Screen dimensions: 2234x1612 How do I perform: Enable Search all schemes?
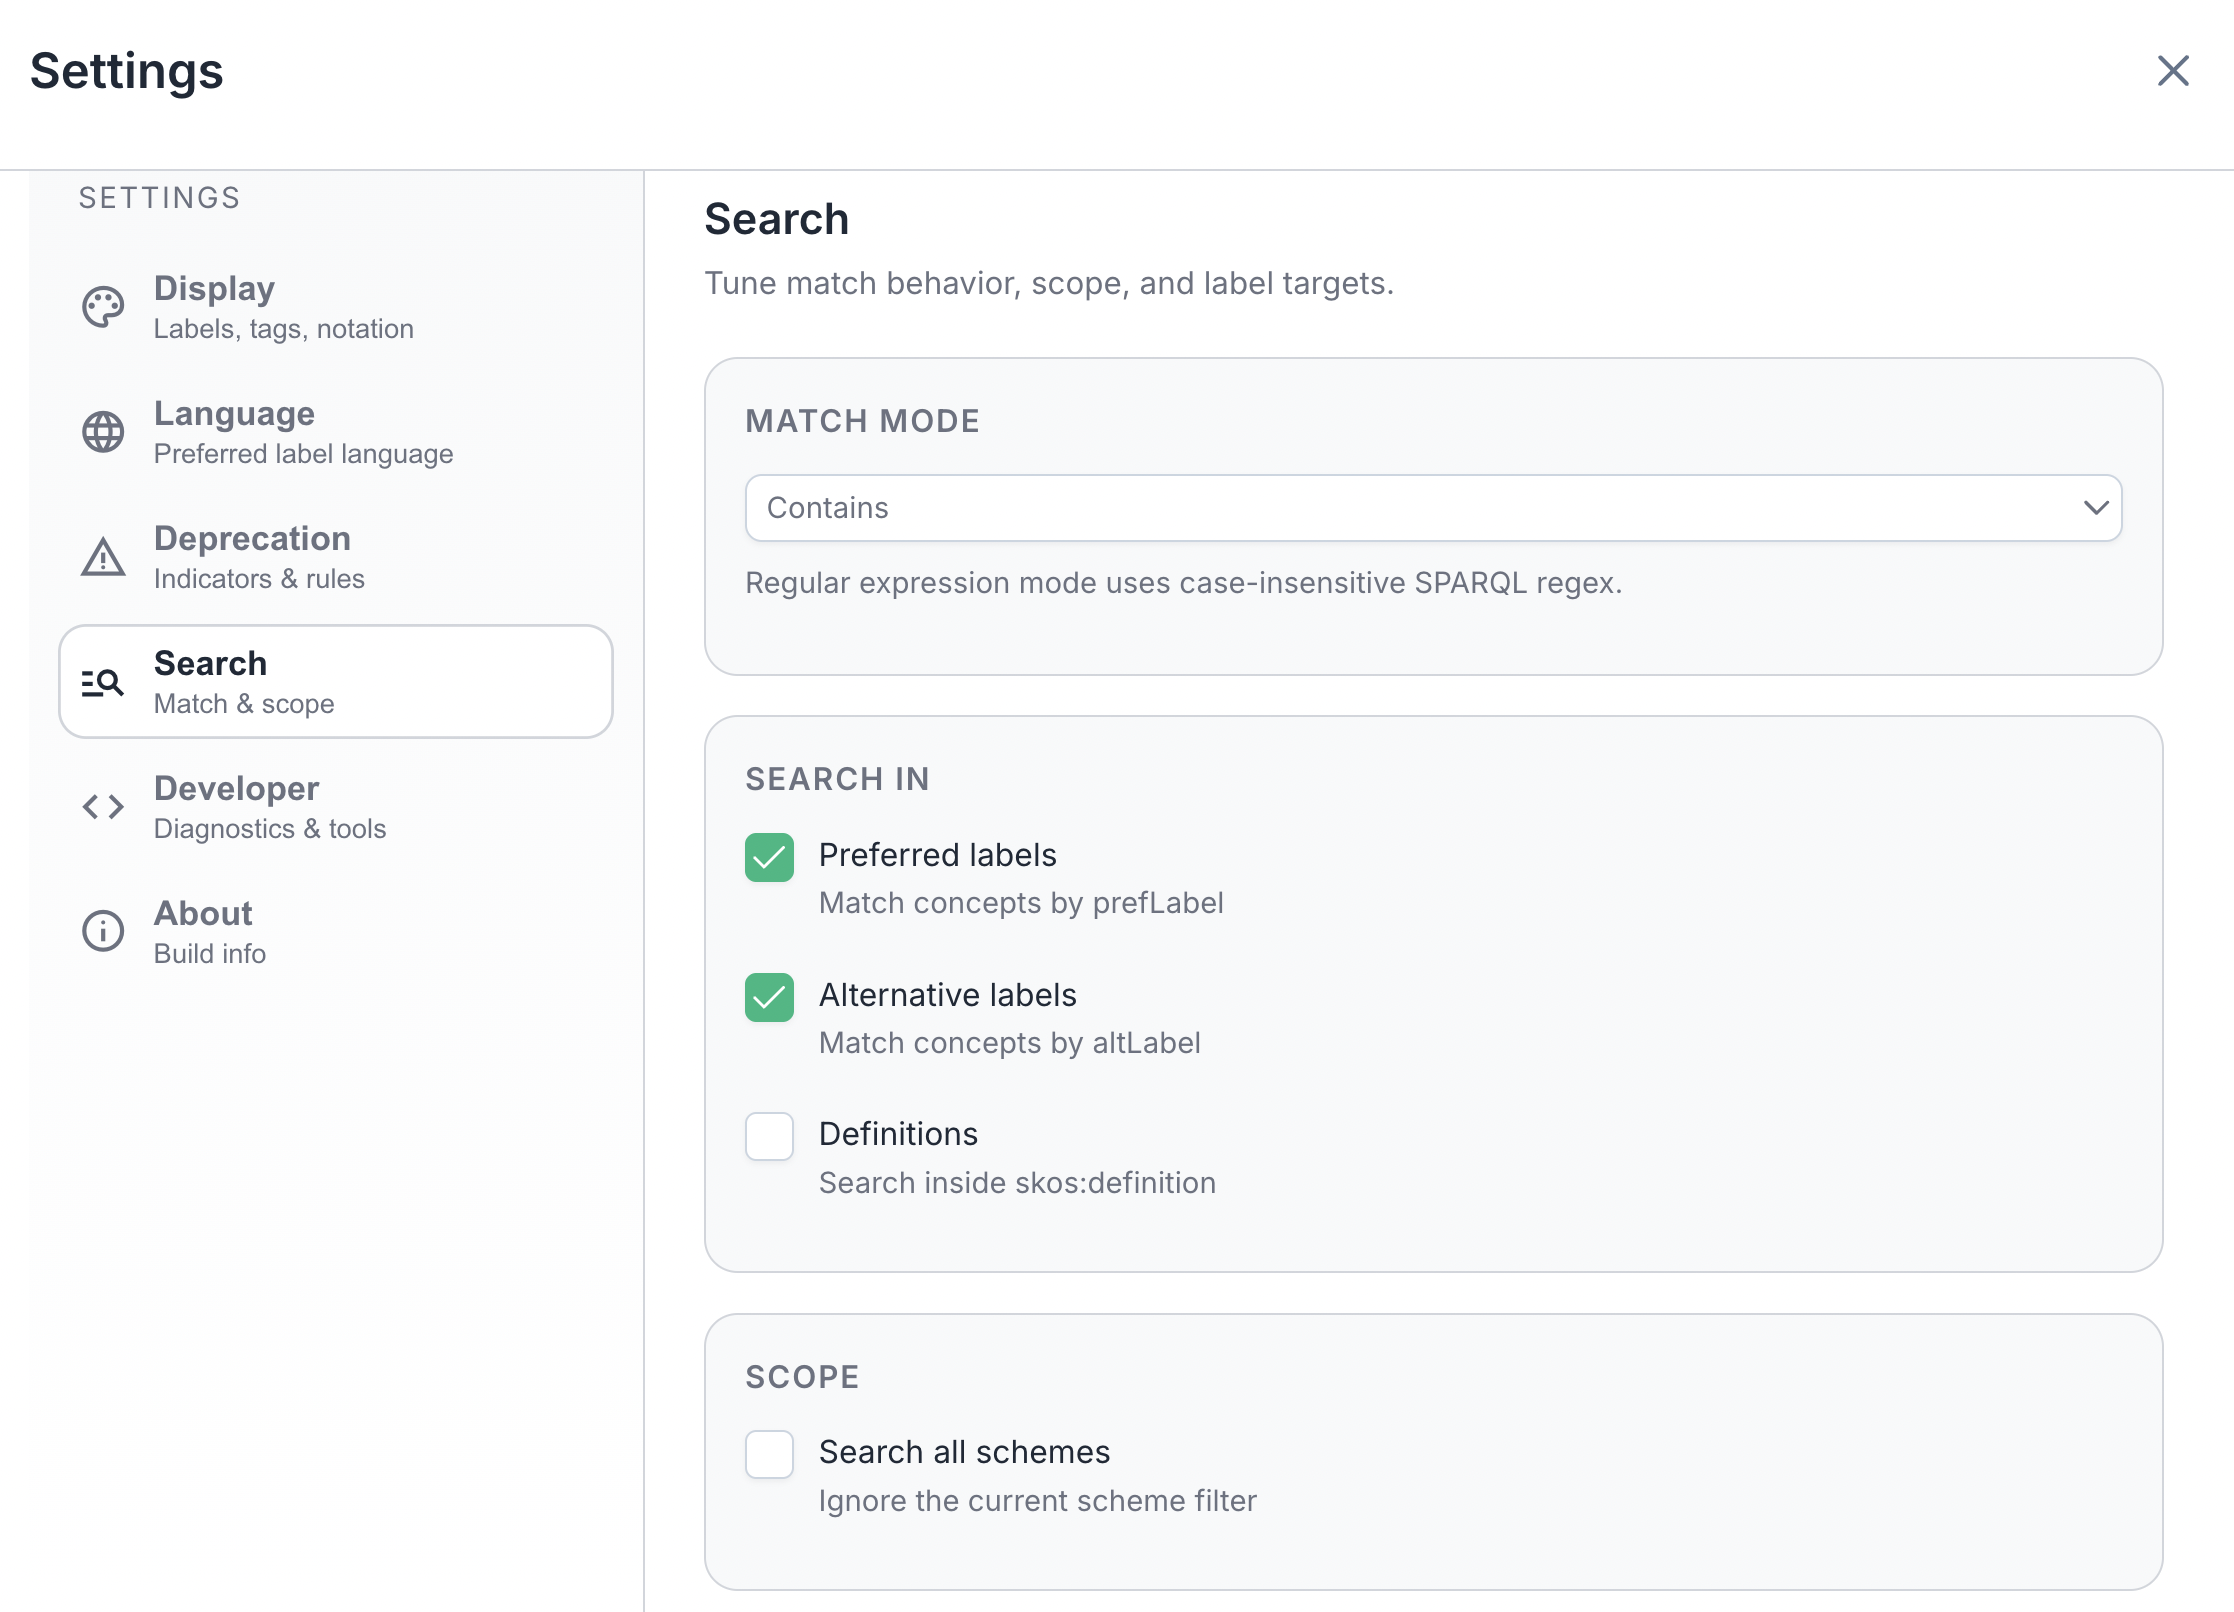769,1455
